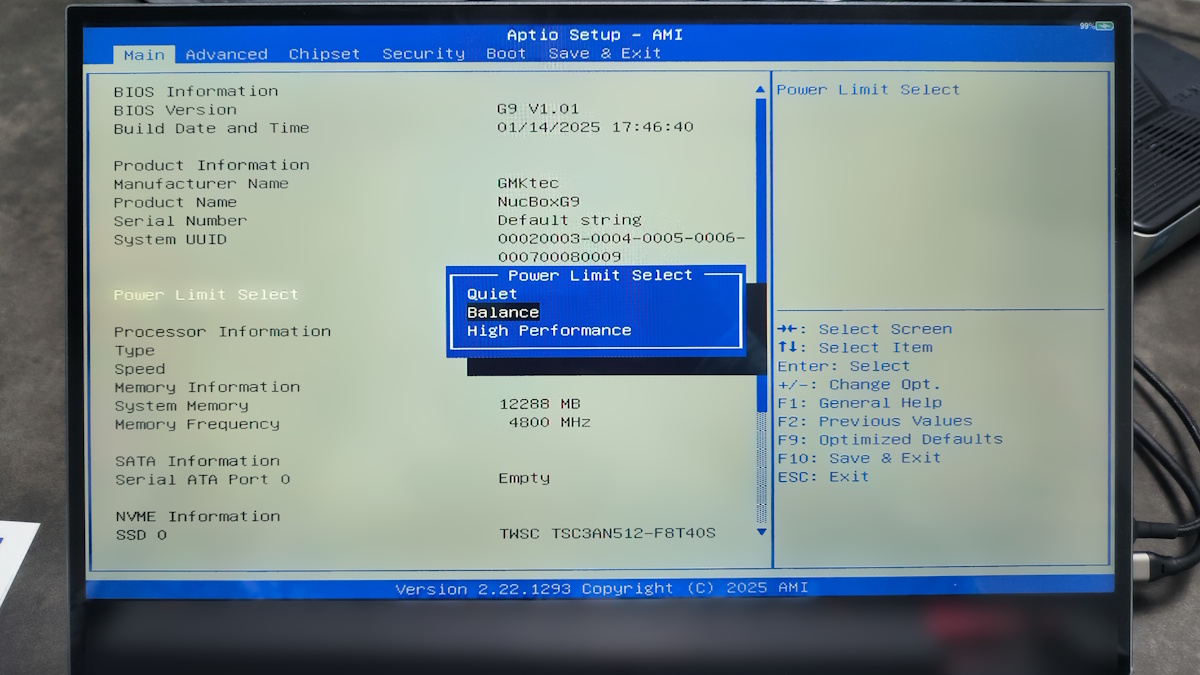Click the F9: Optimized Defaults hint
This screenshot has height=675, width=1200.
click(890, 439)
